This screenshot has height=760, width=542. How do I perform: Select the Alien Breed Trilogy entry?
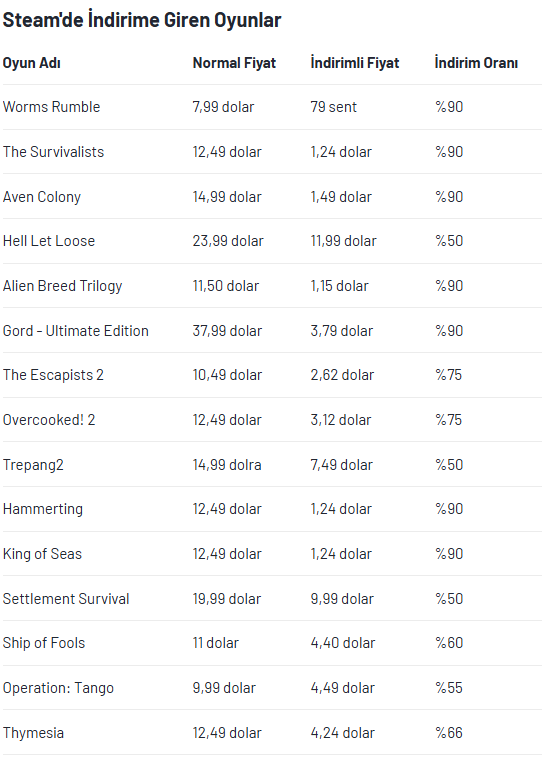click(x=62, y=286)
